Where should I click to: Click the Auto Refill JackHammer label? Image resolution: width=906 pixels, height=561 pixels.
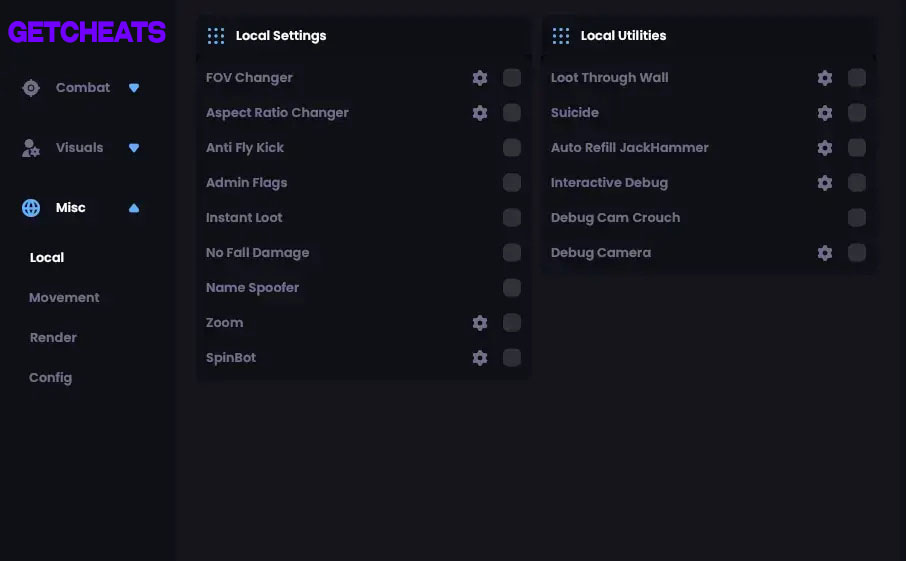click(629, 148)
